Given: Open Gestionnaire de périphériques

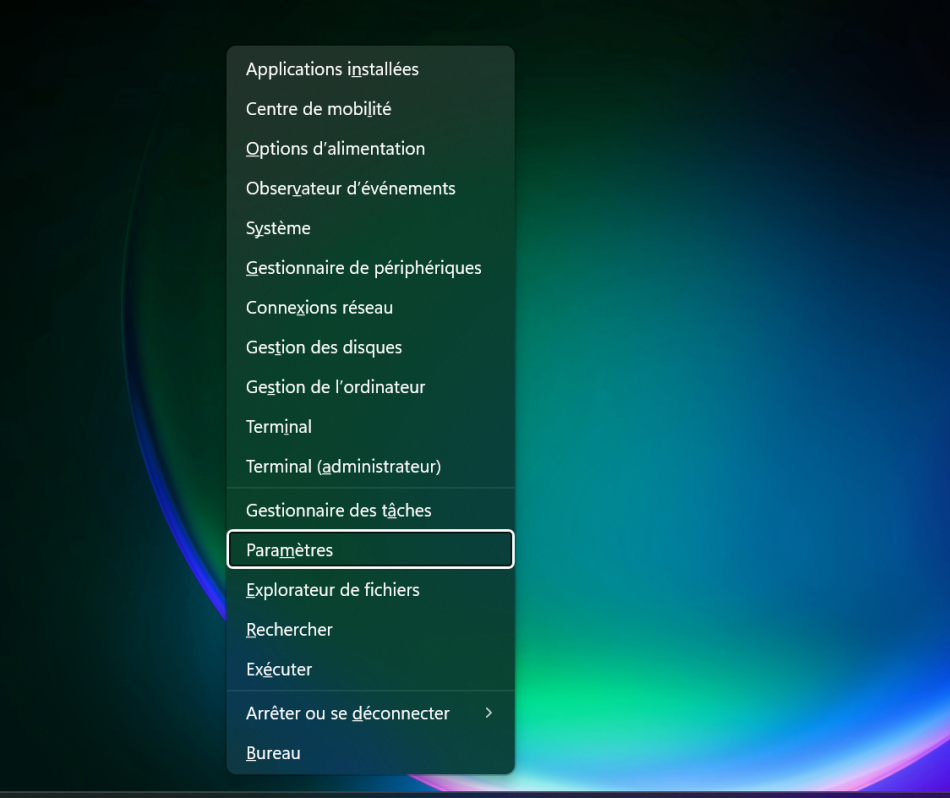Looking at the screenshot, I should pos(363,268).
